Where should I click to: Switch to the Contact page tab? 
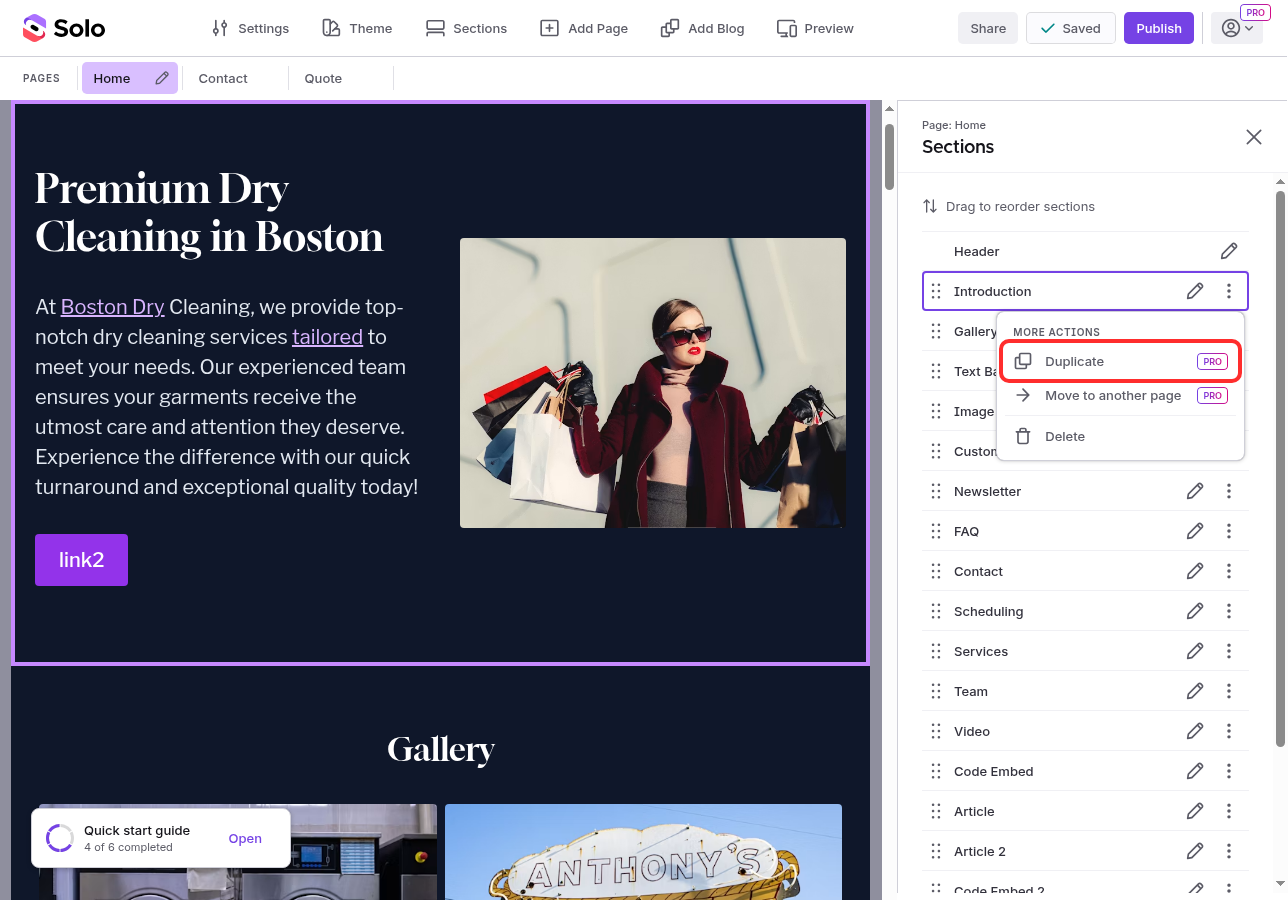pyautogui.click(x=223, y=78)
